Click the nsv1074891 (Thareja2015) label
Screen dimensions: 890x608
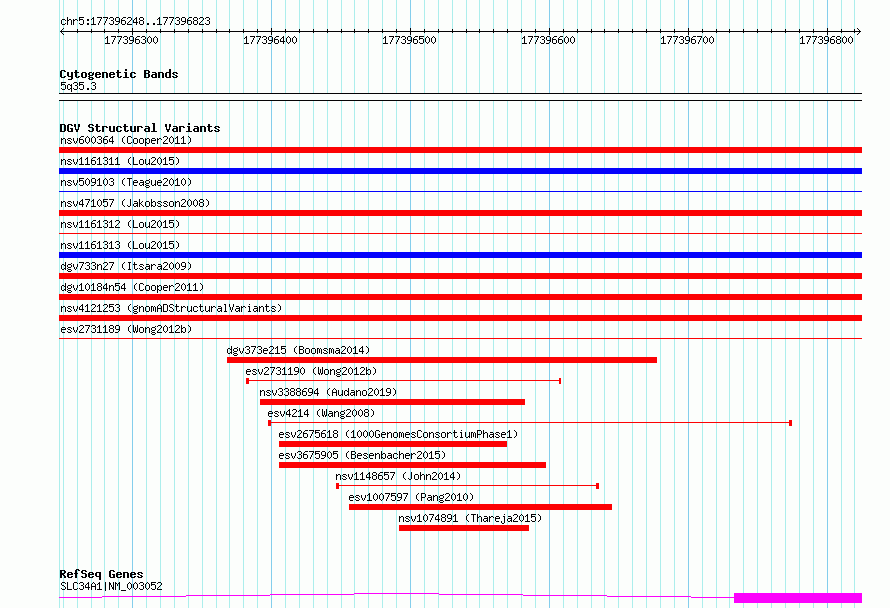[470, 518]
